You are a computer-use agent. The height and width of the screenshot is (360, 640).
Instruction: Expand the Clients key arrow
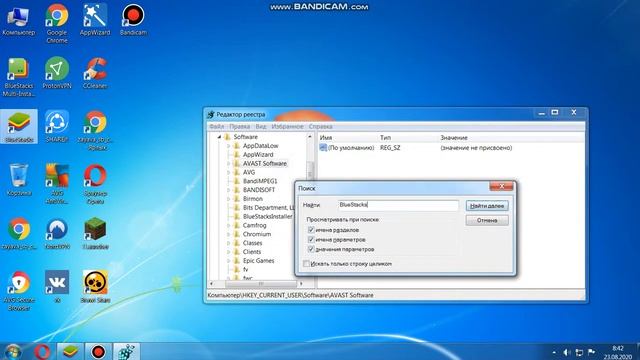point(229,252)
